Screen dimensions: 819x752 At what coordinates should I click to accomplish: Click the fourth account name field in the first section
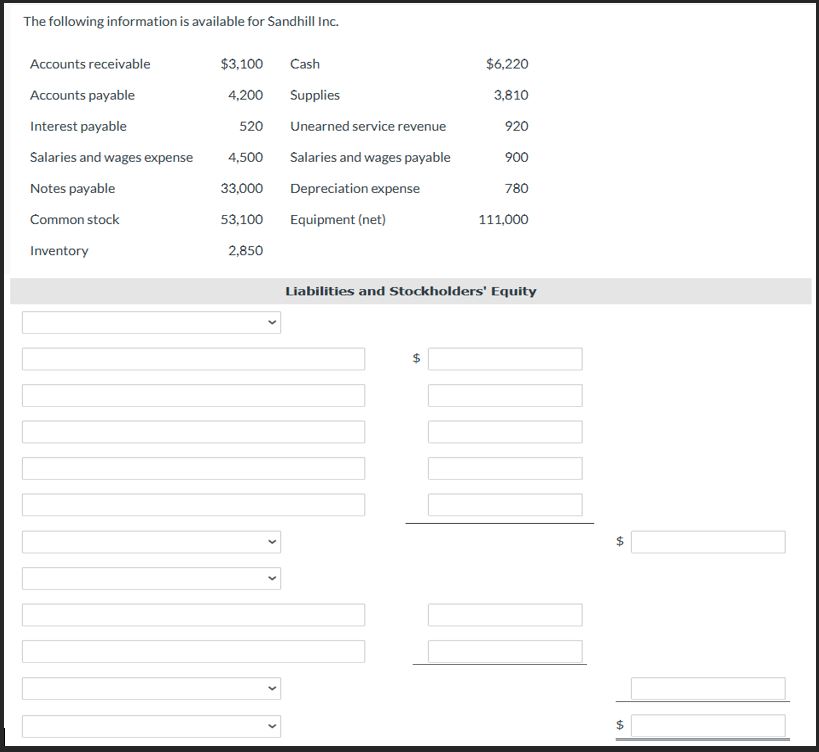click(193, 468)
